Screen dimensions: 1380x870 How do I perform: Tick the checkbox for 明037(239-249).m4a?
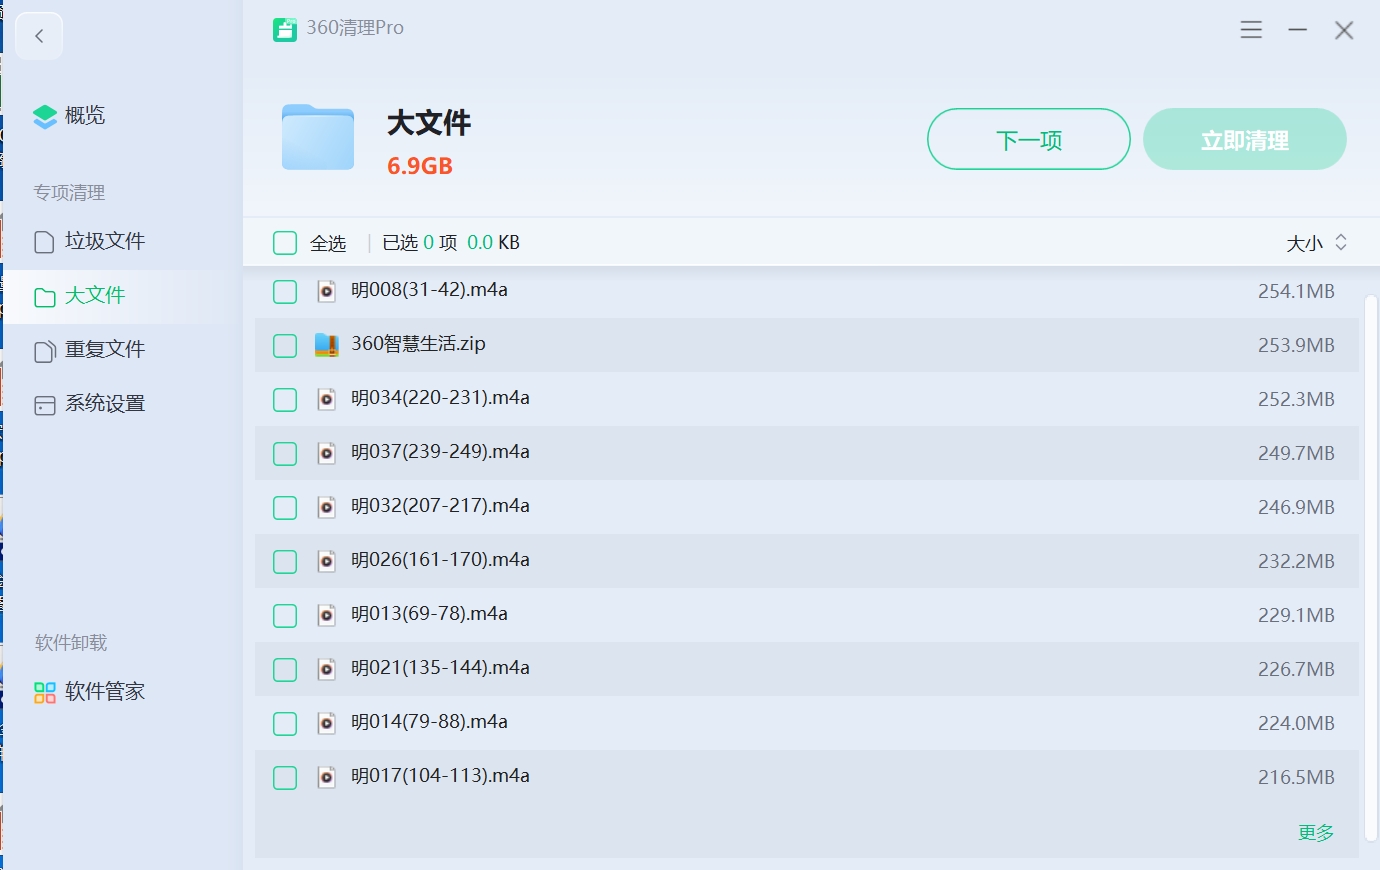285,454
